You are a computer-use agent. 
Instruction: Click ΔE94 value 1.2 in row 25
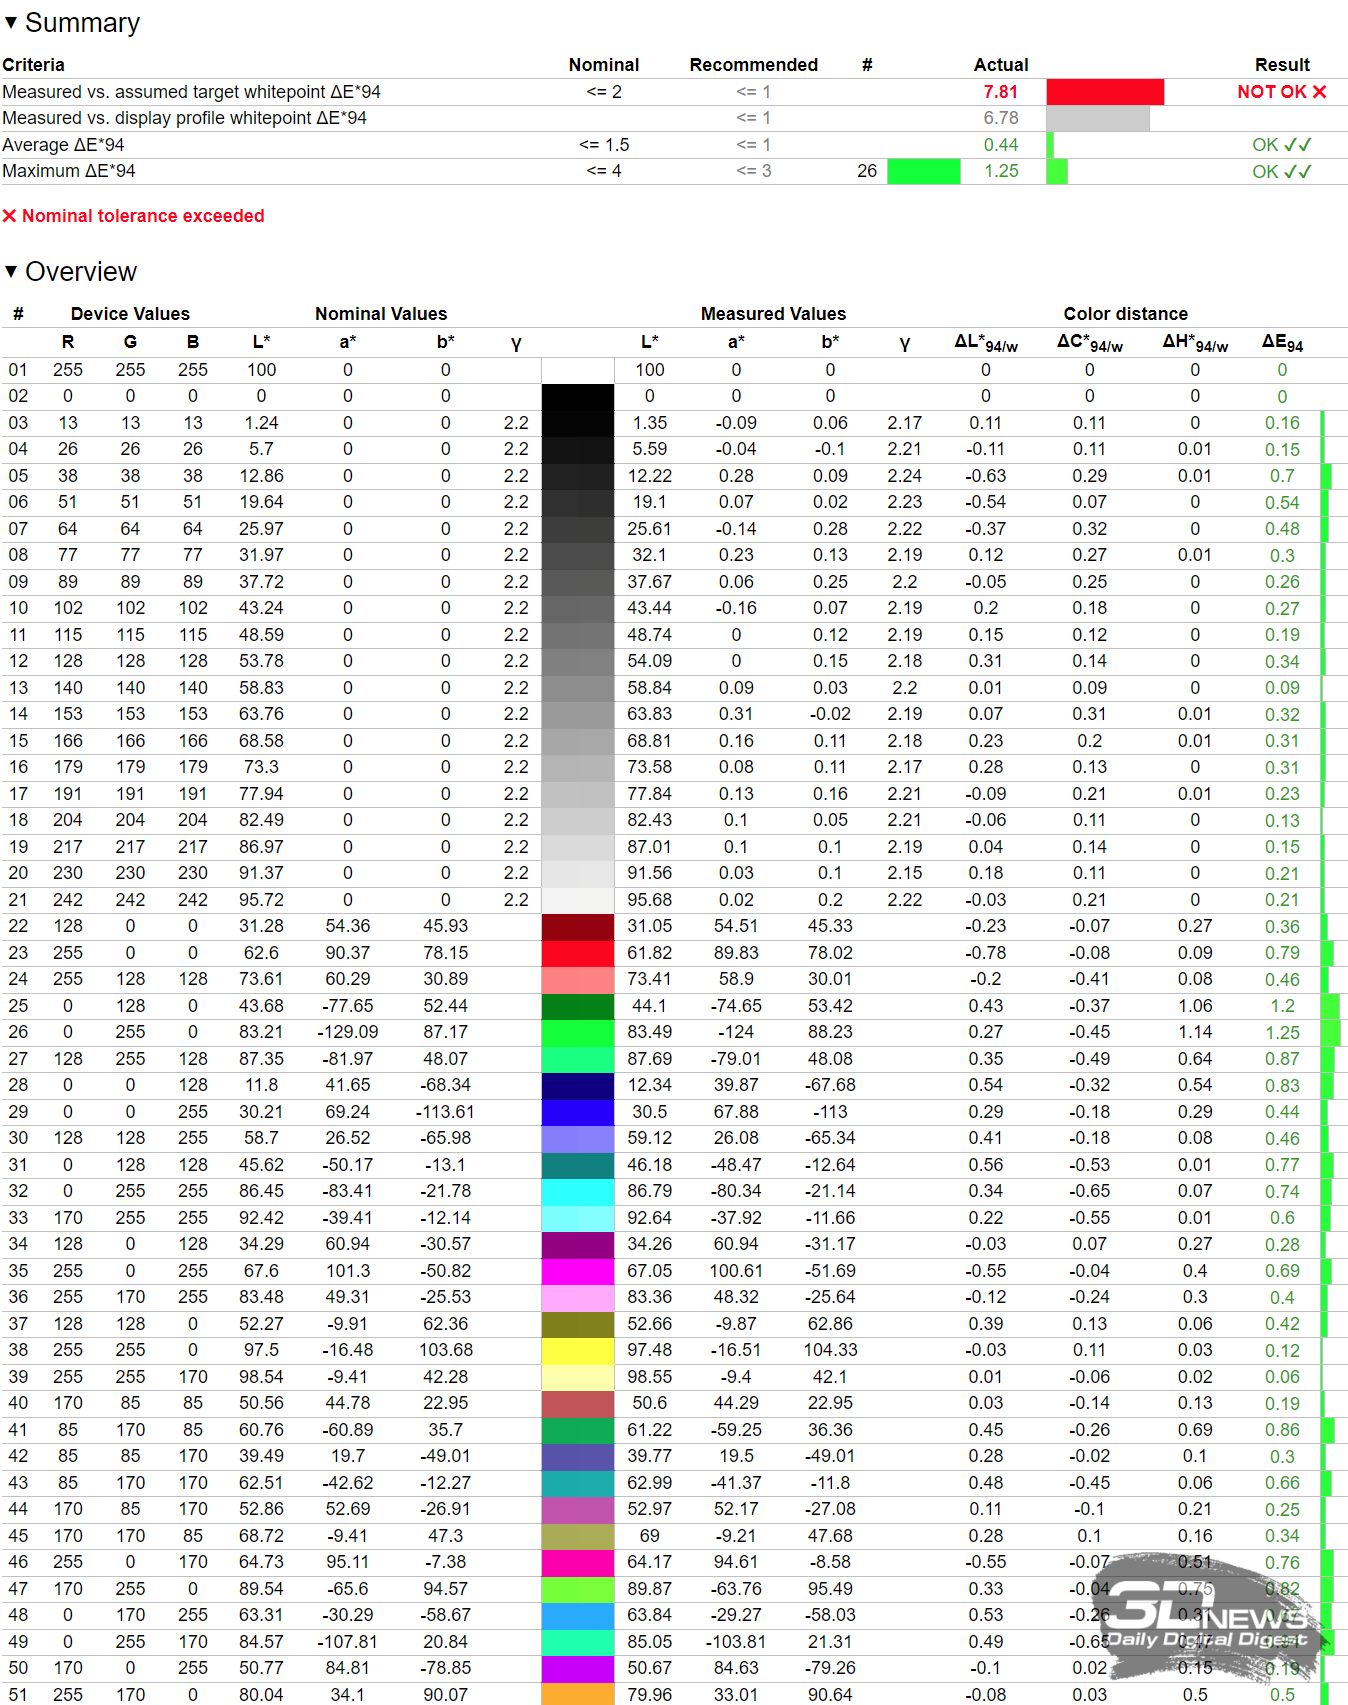pos(1282,1006)
